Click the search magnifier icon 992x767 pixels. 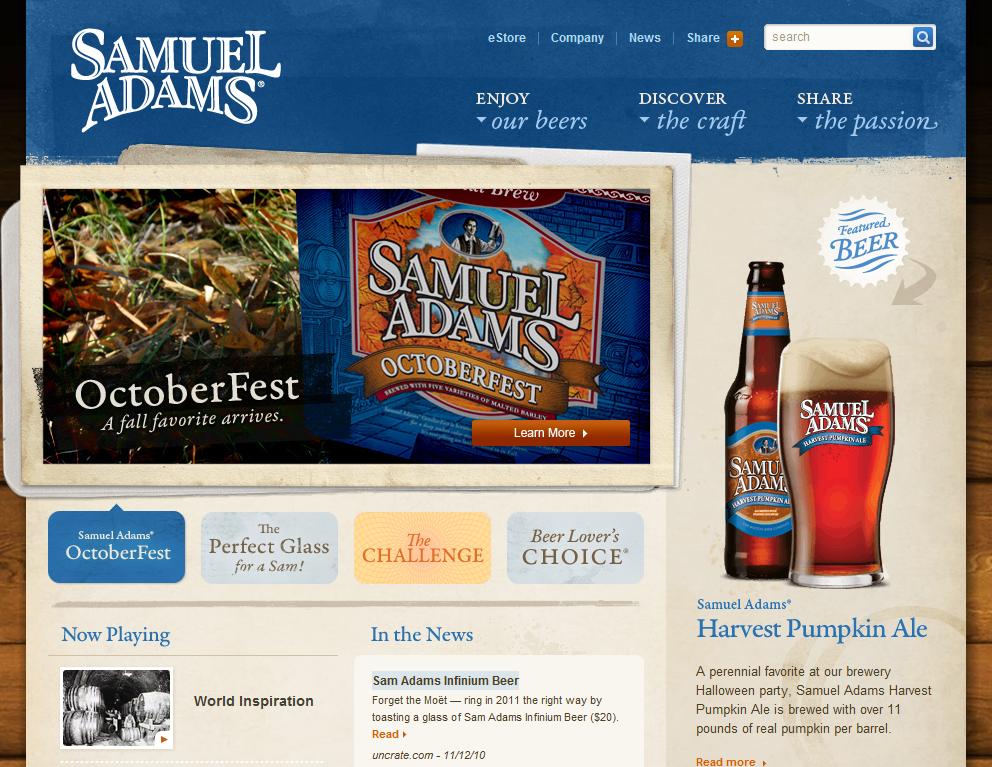pyautogui.click(x=923, y=37)
